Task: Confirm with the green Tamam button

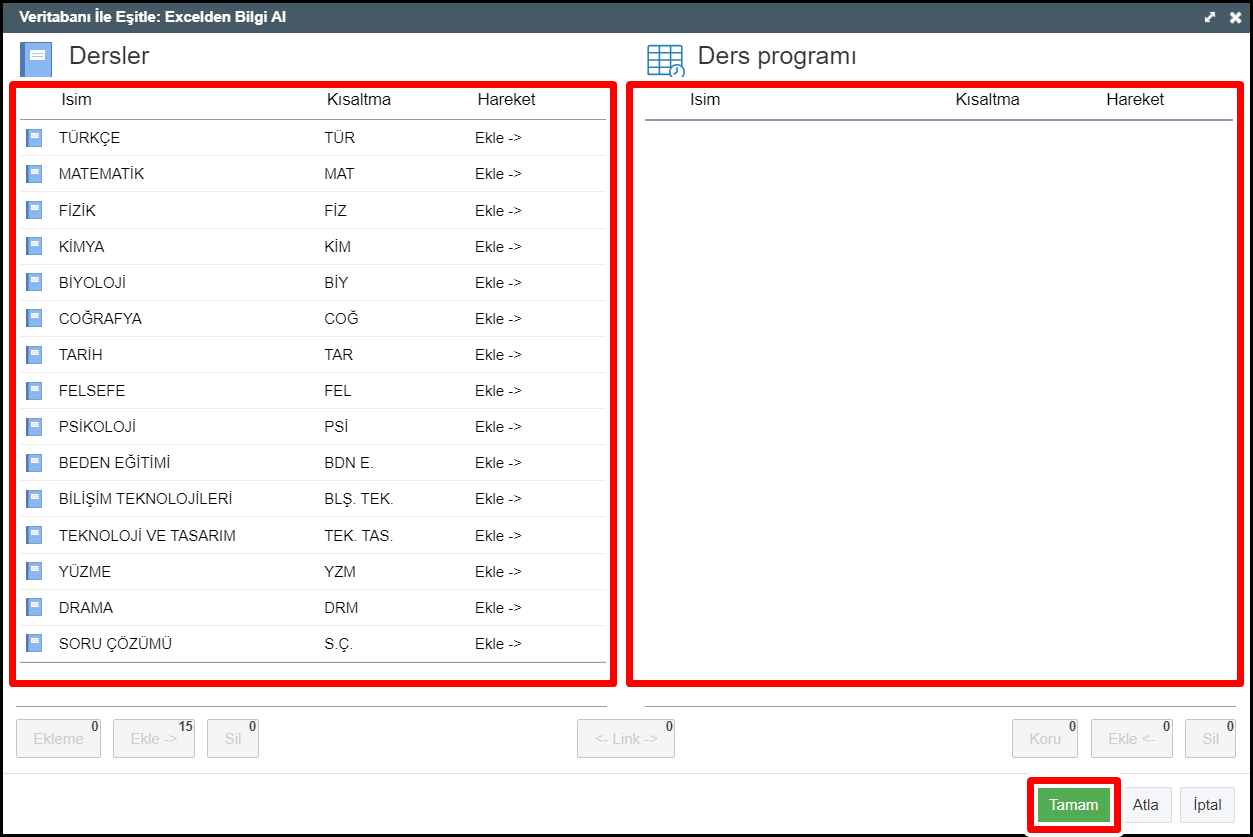Action: click(x=1074, y=805)
